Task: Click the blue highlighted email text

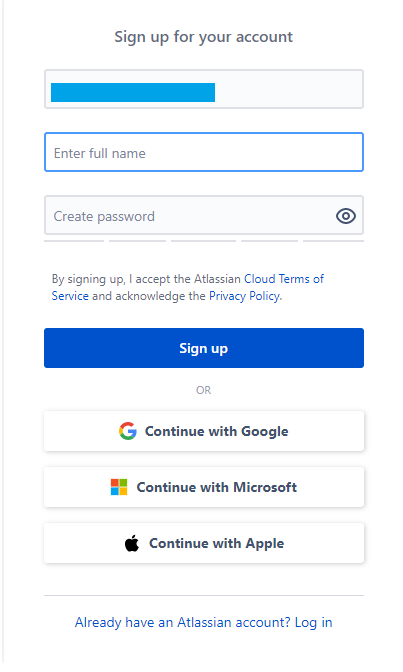Action: click(133, 93)
